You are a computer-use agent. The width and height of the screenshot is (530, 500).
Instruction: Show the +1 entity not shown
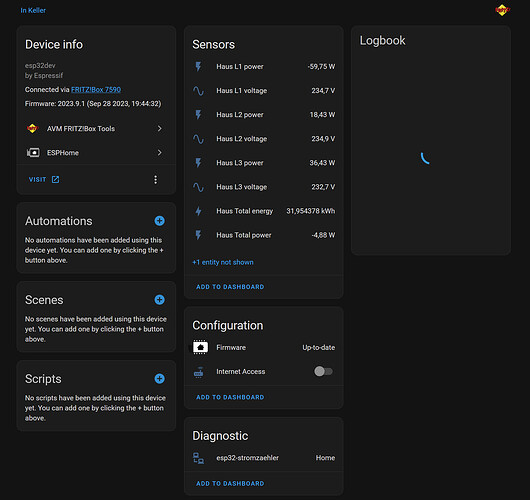tap(223, 262)
